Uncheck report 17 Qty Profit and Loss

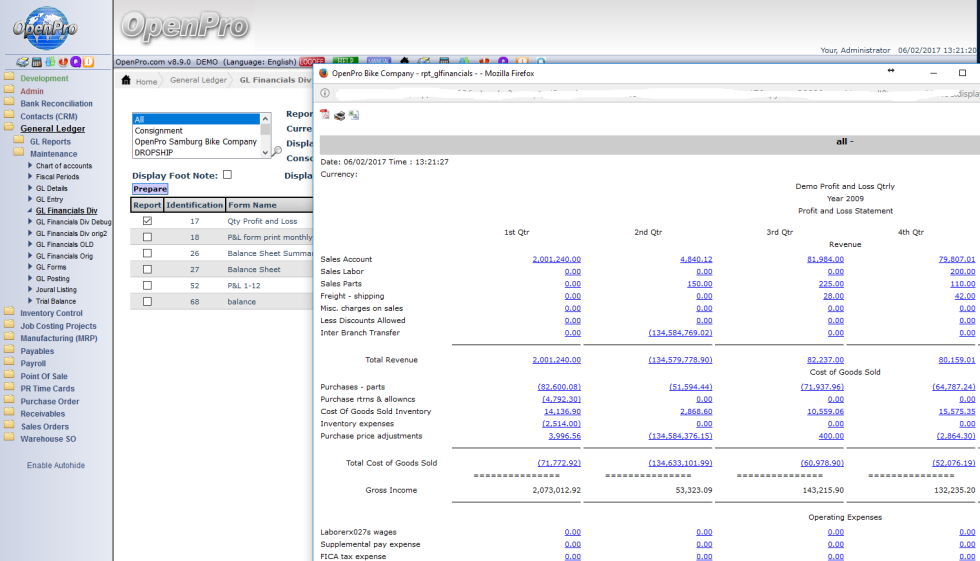tap(148, 221)
